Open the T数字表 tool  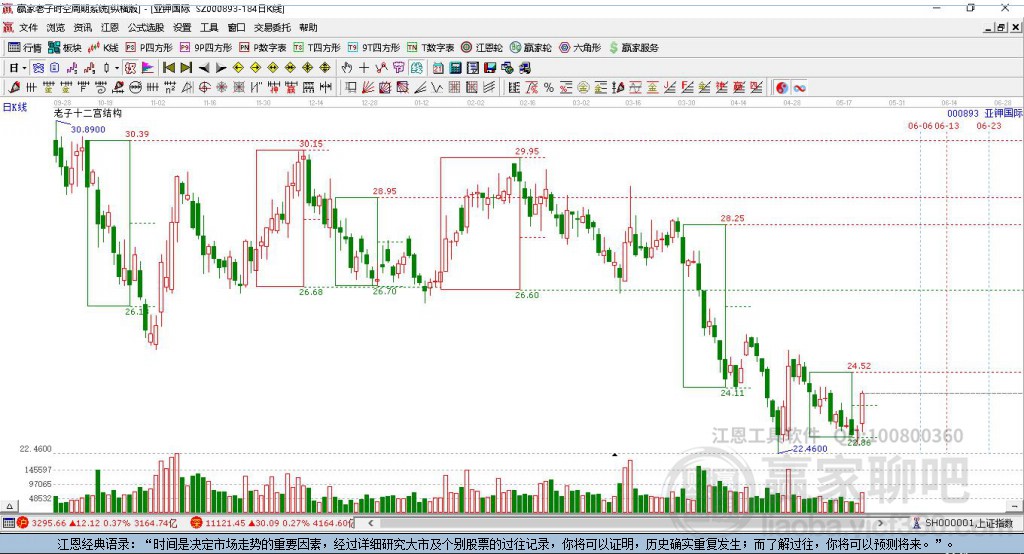coord(430,48)
